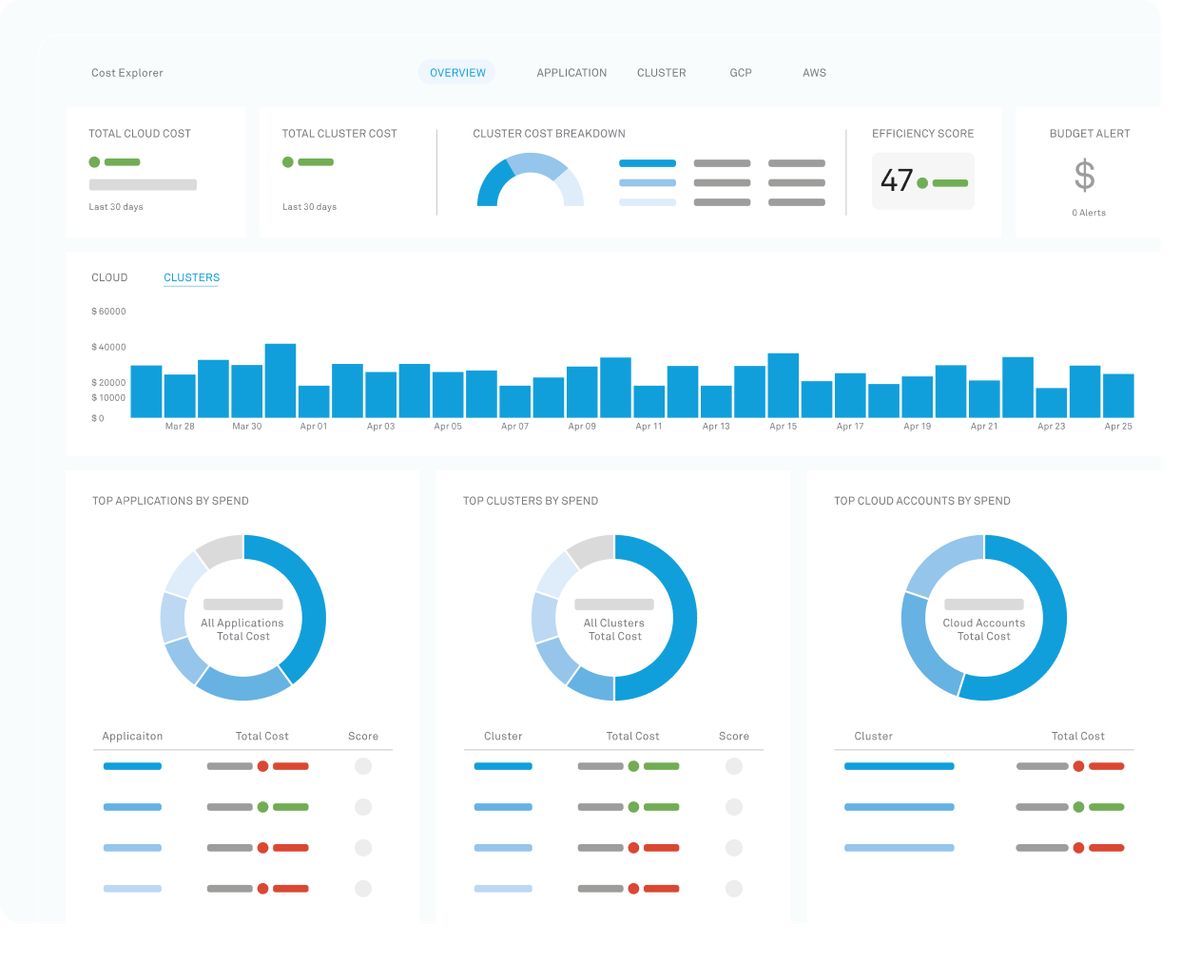This screenshot has height=958, width=1200.
Task: Open the OVERVIEW tab
Action: coord(457,73)
